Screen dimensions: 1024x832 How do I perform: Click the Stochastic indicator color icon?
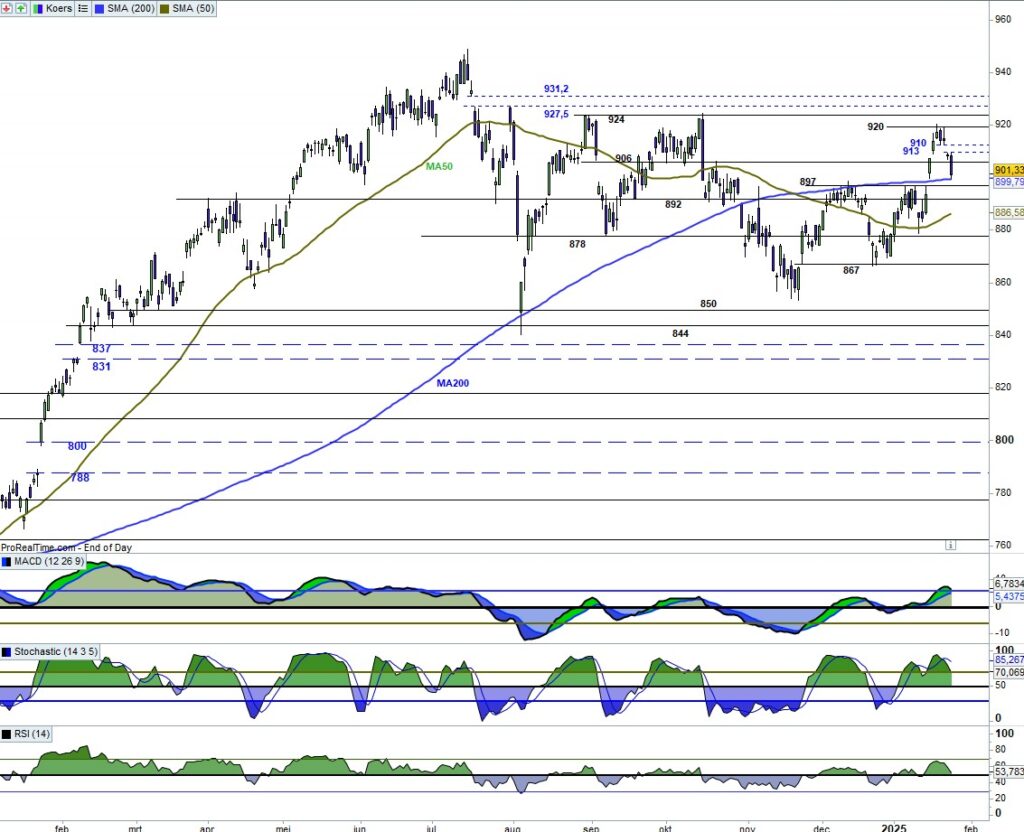pyautogui.click(x=7, y=652)
